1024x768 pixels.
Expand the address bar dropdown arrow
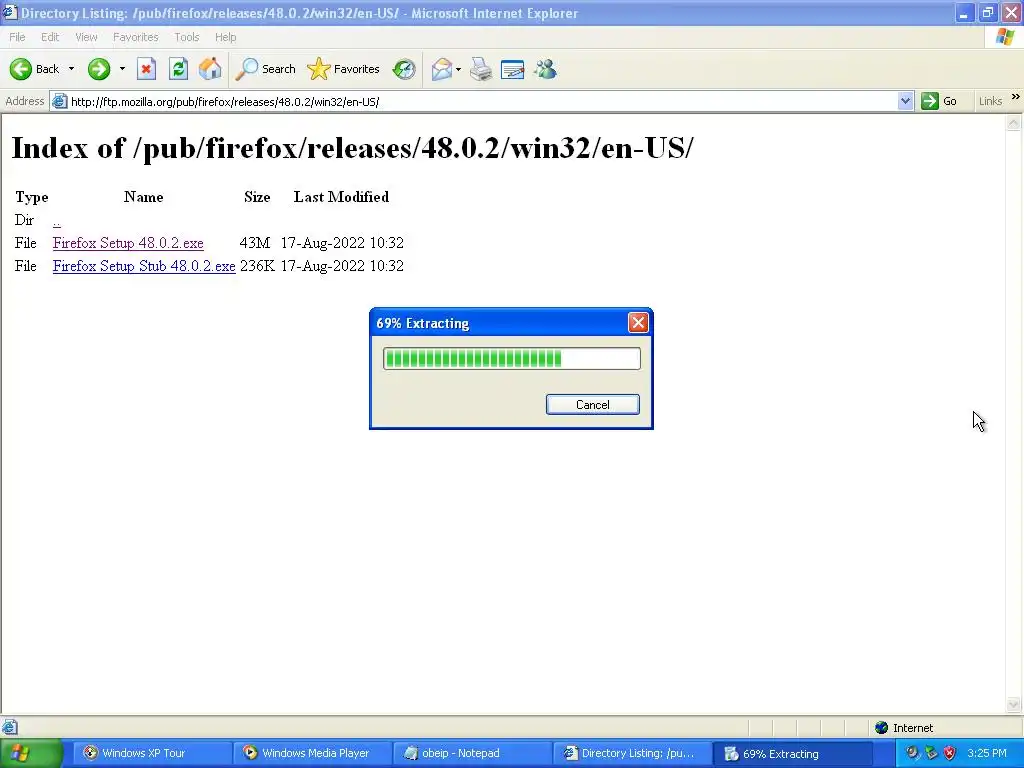905,101
